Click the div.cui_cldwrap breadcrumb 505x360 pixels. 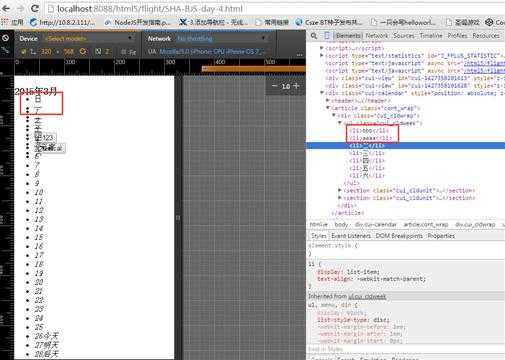(x=475, y=225)
